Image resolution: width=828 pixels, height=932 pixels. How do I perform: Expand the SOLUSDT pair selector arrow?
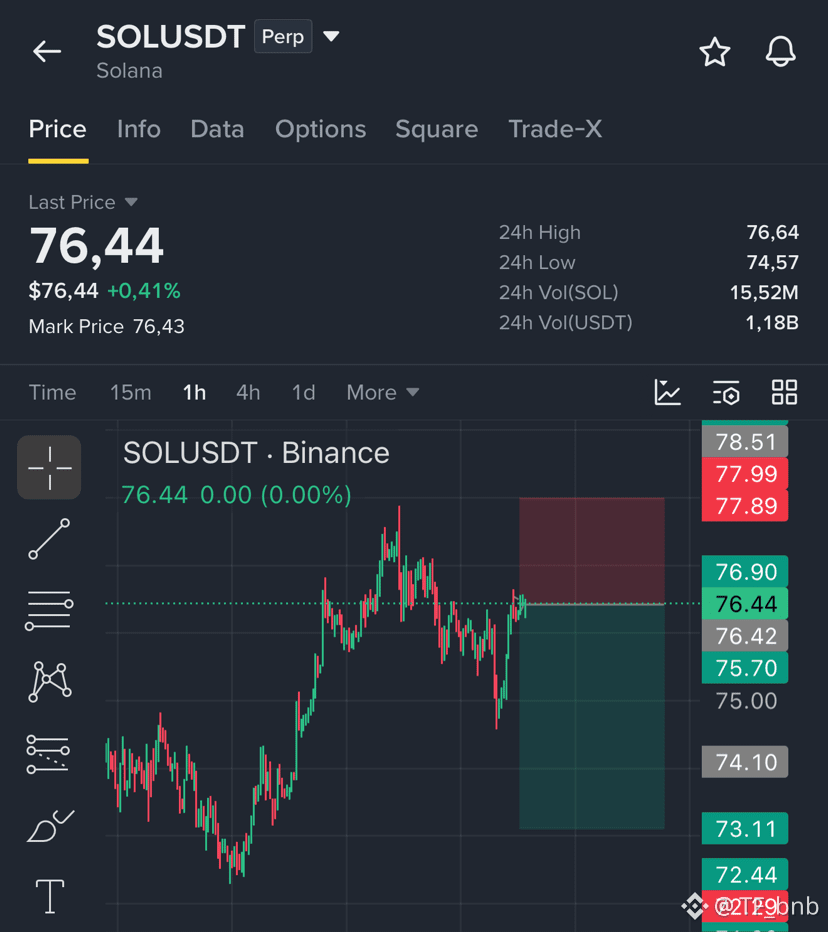[x=331, y=37]
